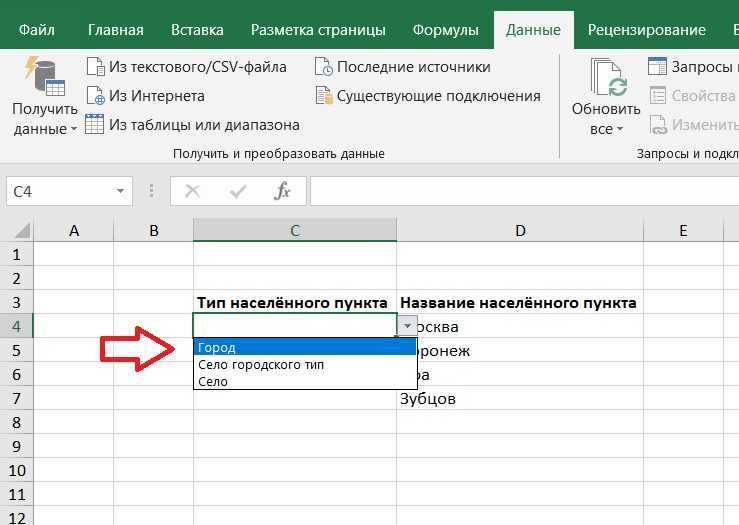Click the Запросы и подключения pane icon
The width and height of the screenshot is (739, 525).
click(x=657, y=66)
